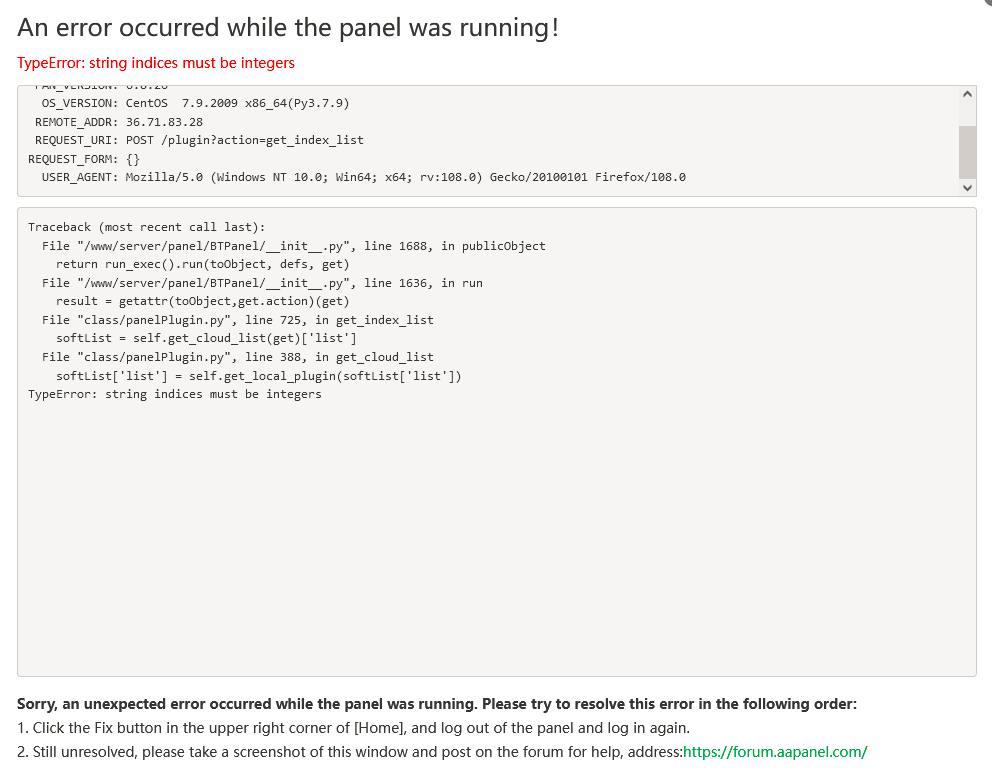Click the "Traceback (most recent call last)" line
The width and height of the screenshot is (992, 774).
pyautogui.click(x=147, y=227)
